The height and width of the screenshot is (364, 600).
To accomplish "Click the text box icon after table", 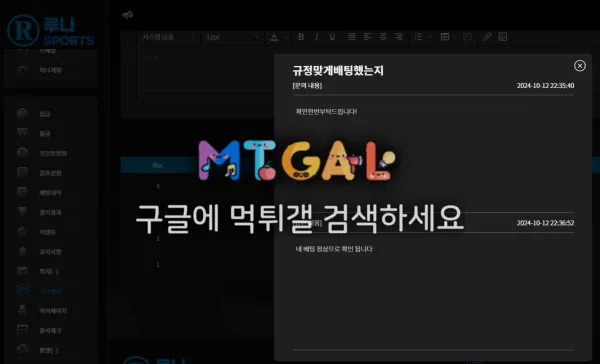I will click(x=467, y=37).
